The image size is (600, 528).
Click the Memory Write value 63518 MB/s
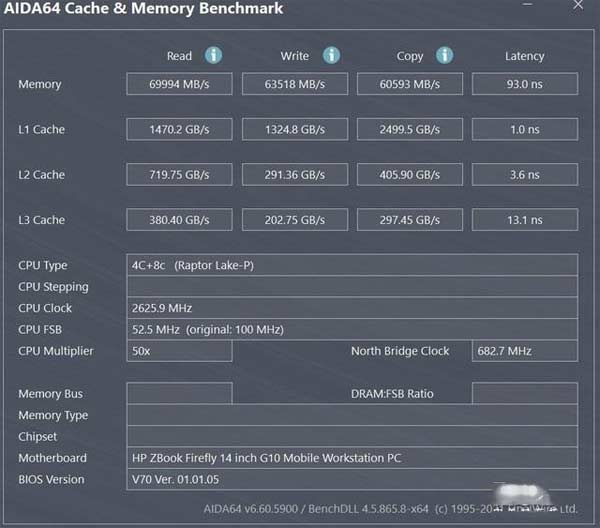click(295, 84)
